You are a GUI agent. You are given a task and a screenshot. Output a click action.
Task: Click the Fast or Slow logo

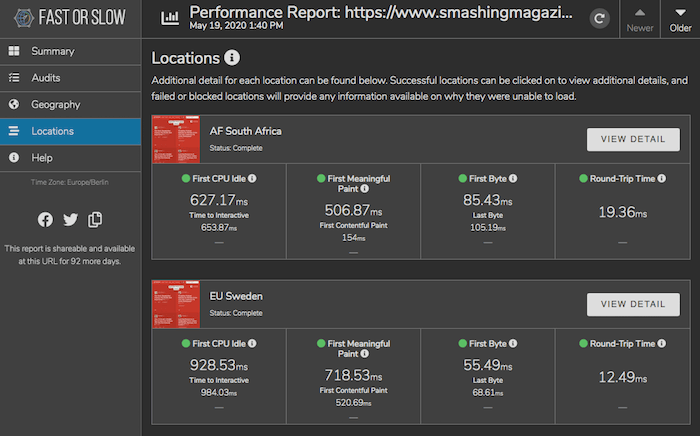(70, 18)
